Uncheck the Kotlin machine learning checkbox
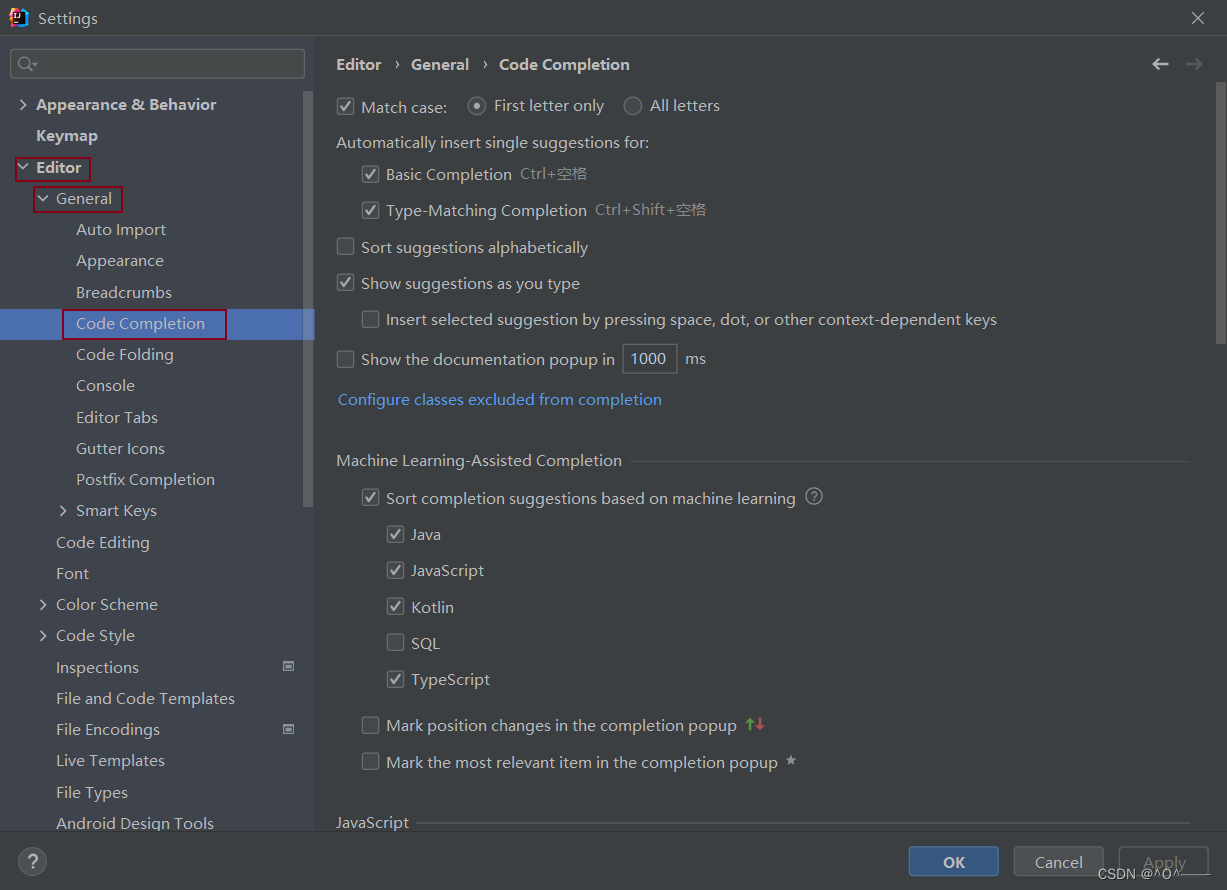 [396, 607]
